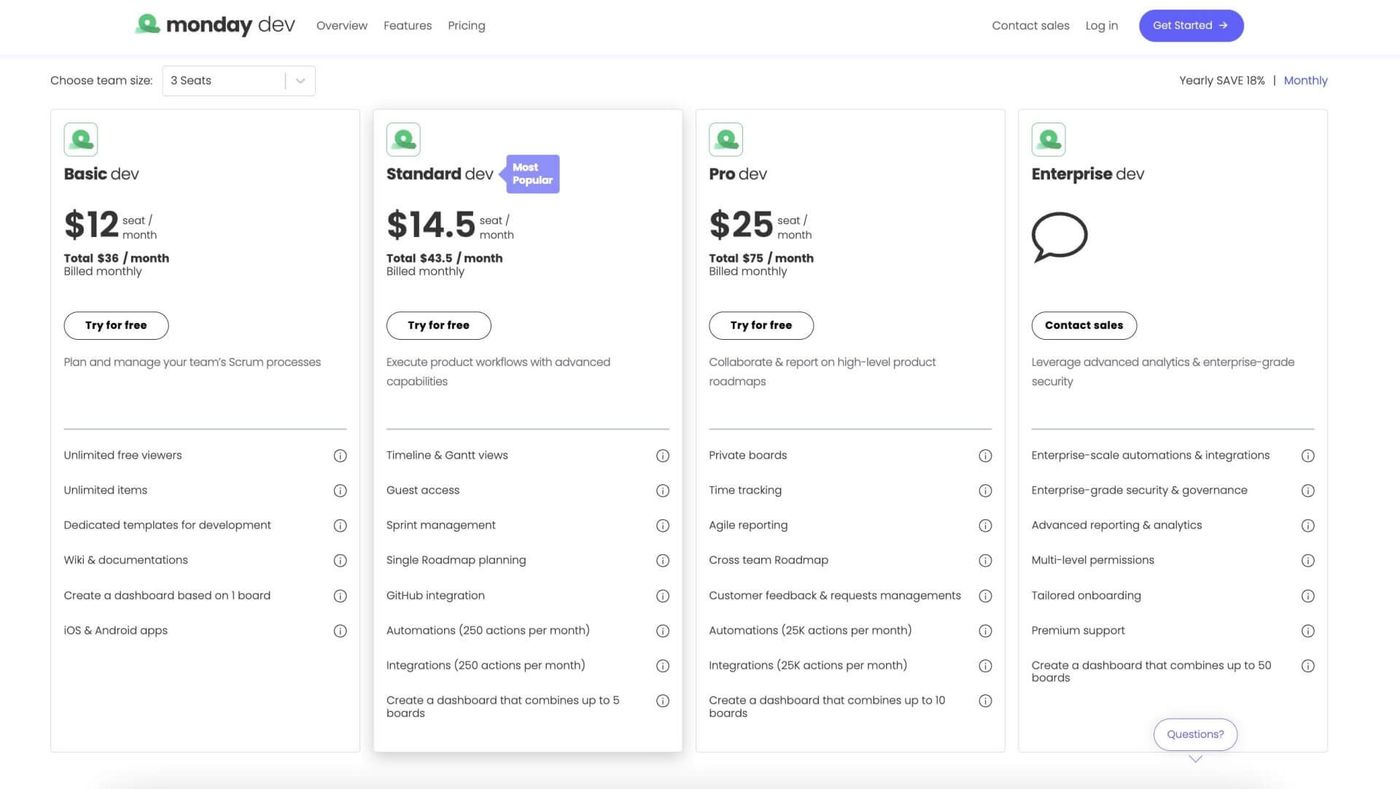Open info icon for Guest access
The width and height of the screenshot is (1400, 789).
coord(662,491)
